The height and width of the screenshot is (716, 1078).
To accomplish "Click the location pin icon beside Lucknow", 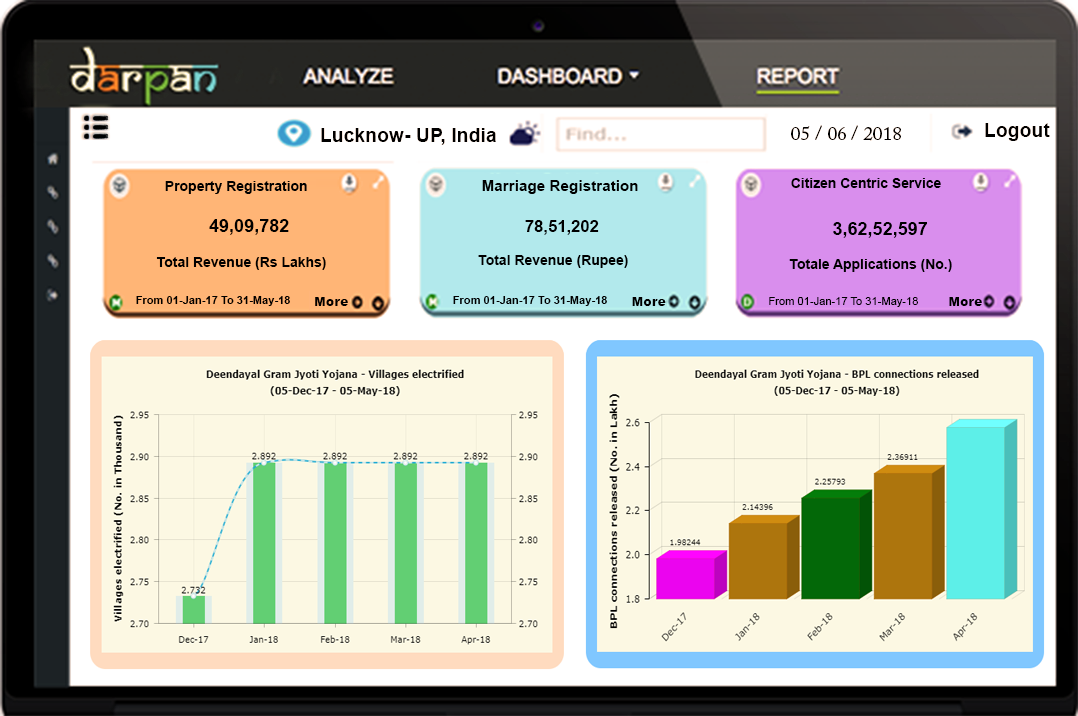I will (x=293, y=134).
